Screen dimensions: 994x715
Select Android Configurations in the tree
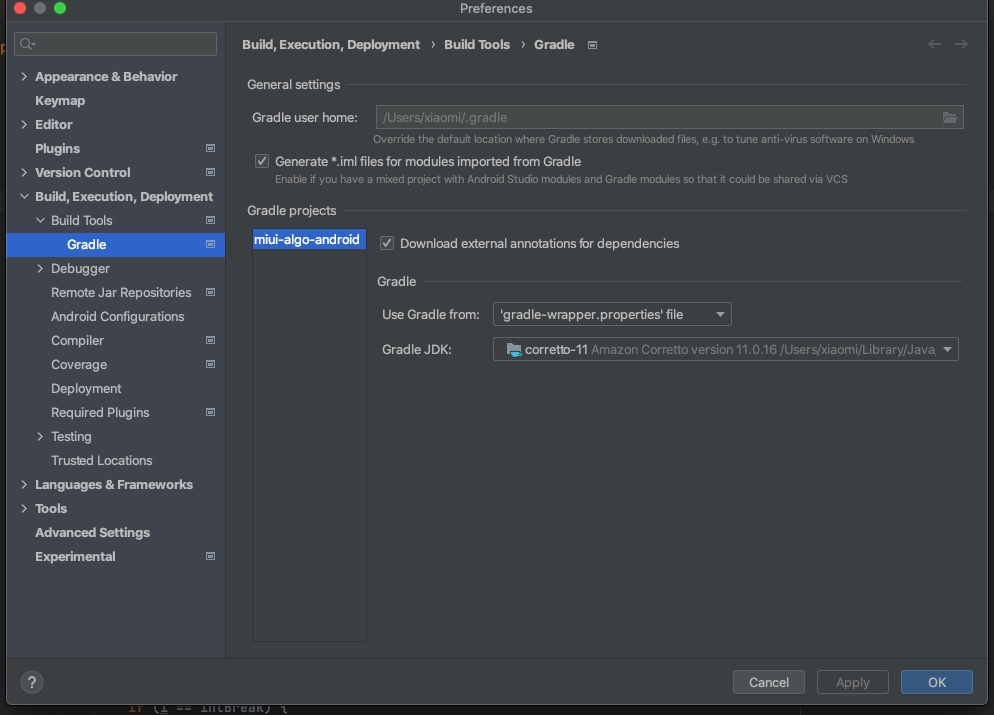117,316
